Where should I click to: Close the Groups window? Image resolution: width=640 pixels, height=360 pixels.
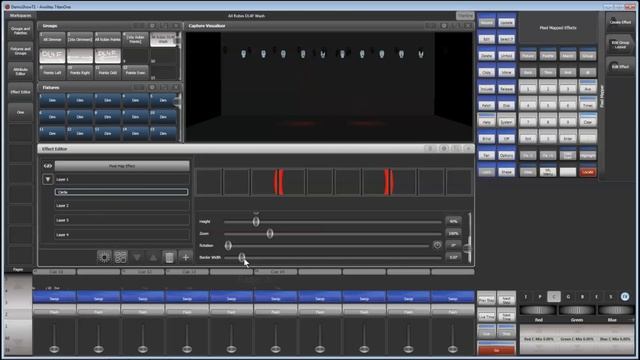coord(176,26)
